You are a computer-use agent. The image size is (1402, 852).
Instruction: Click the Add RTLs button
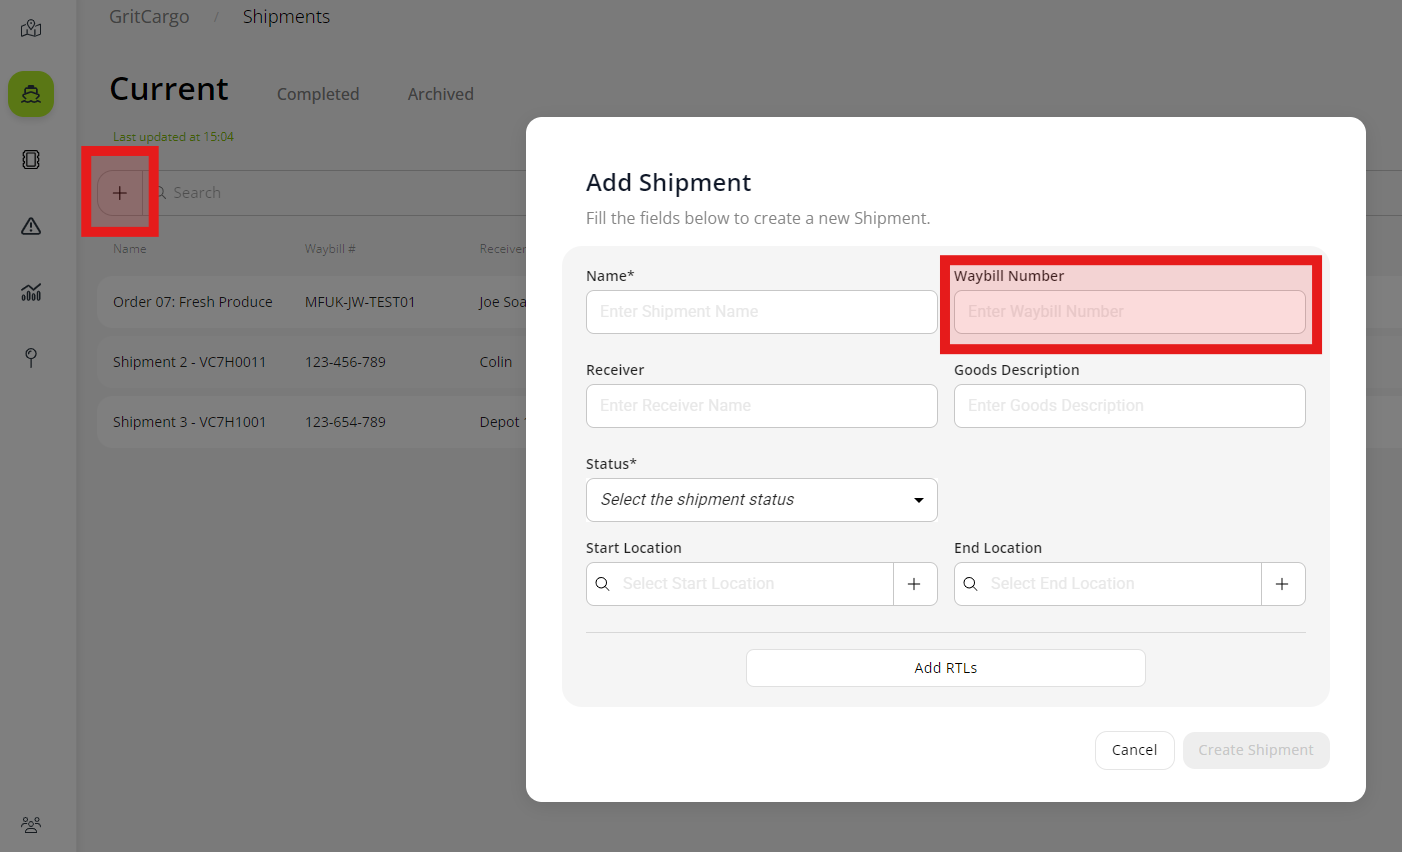(945, 667)
